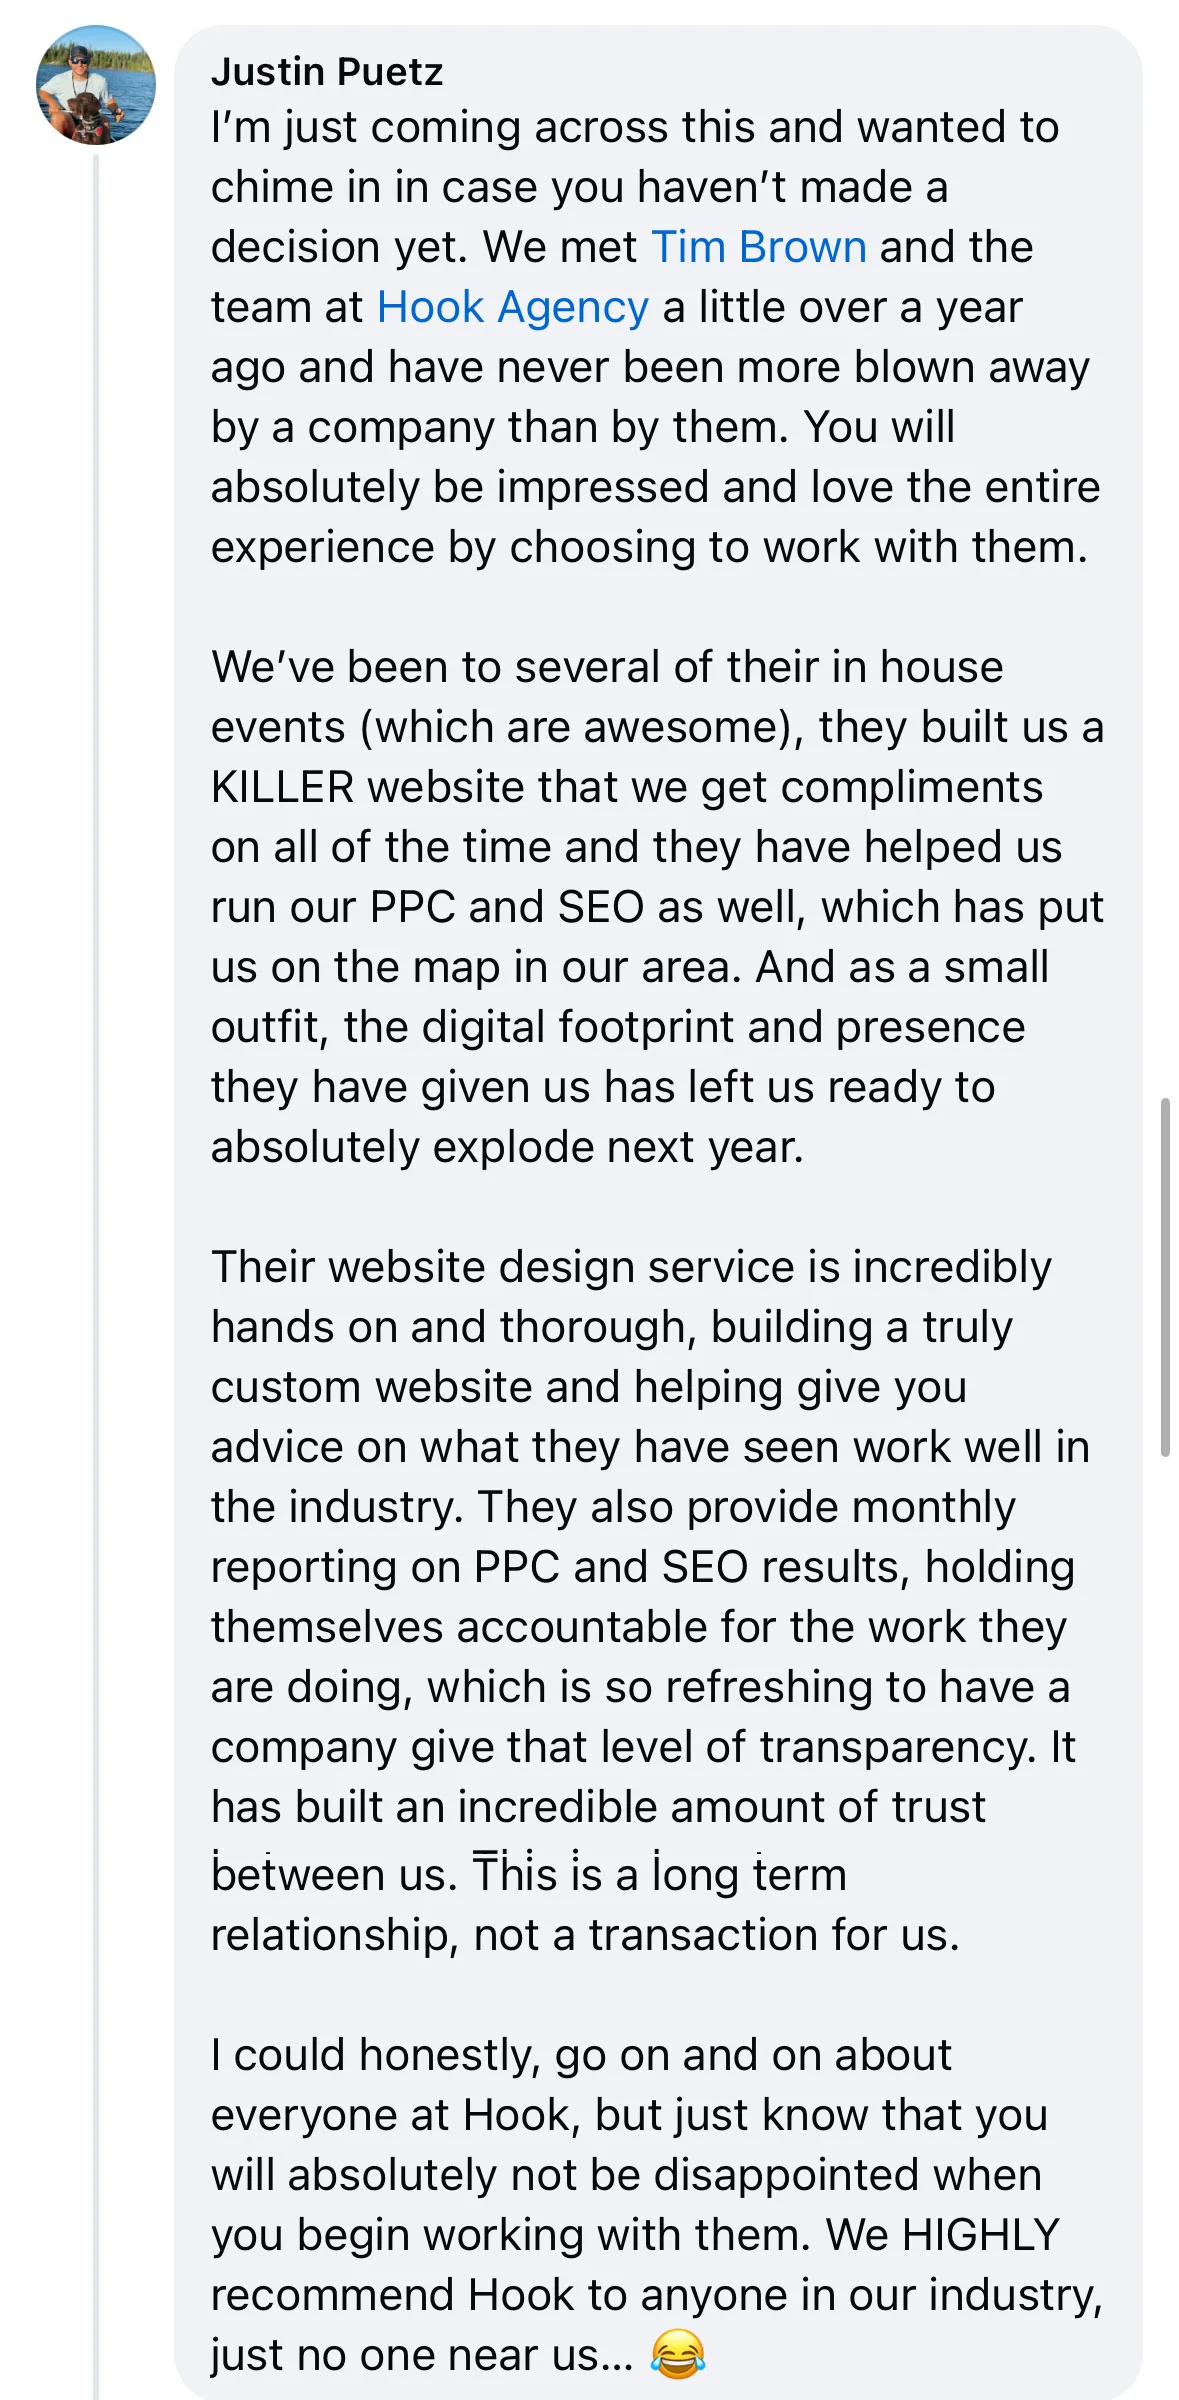Click the word "KILLER" in the comment
The image size is (1179, 2400).
282,787
